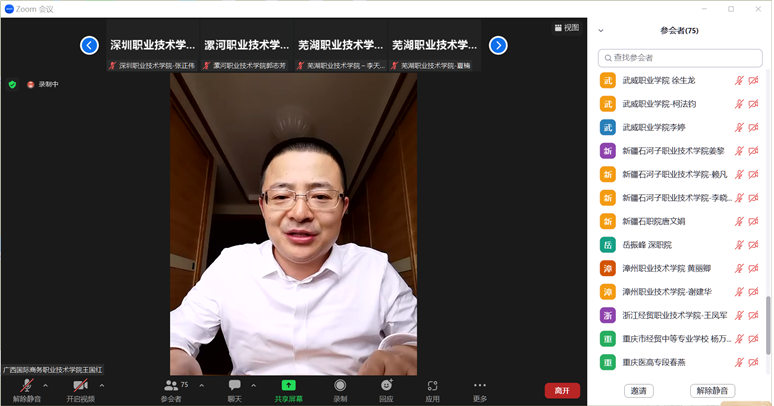The image size is (774, 406).
Task: Open the Reactions (回应) icon
Action: click(386, 386)
